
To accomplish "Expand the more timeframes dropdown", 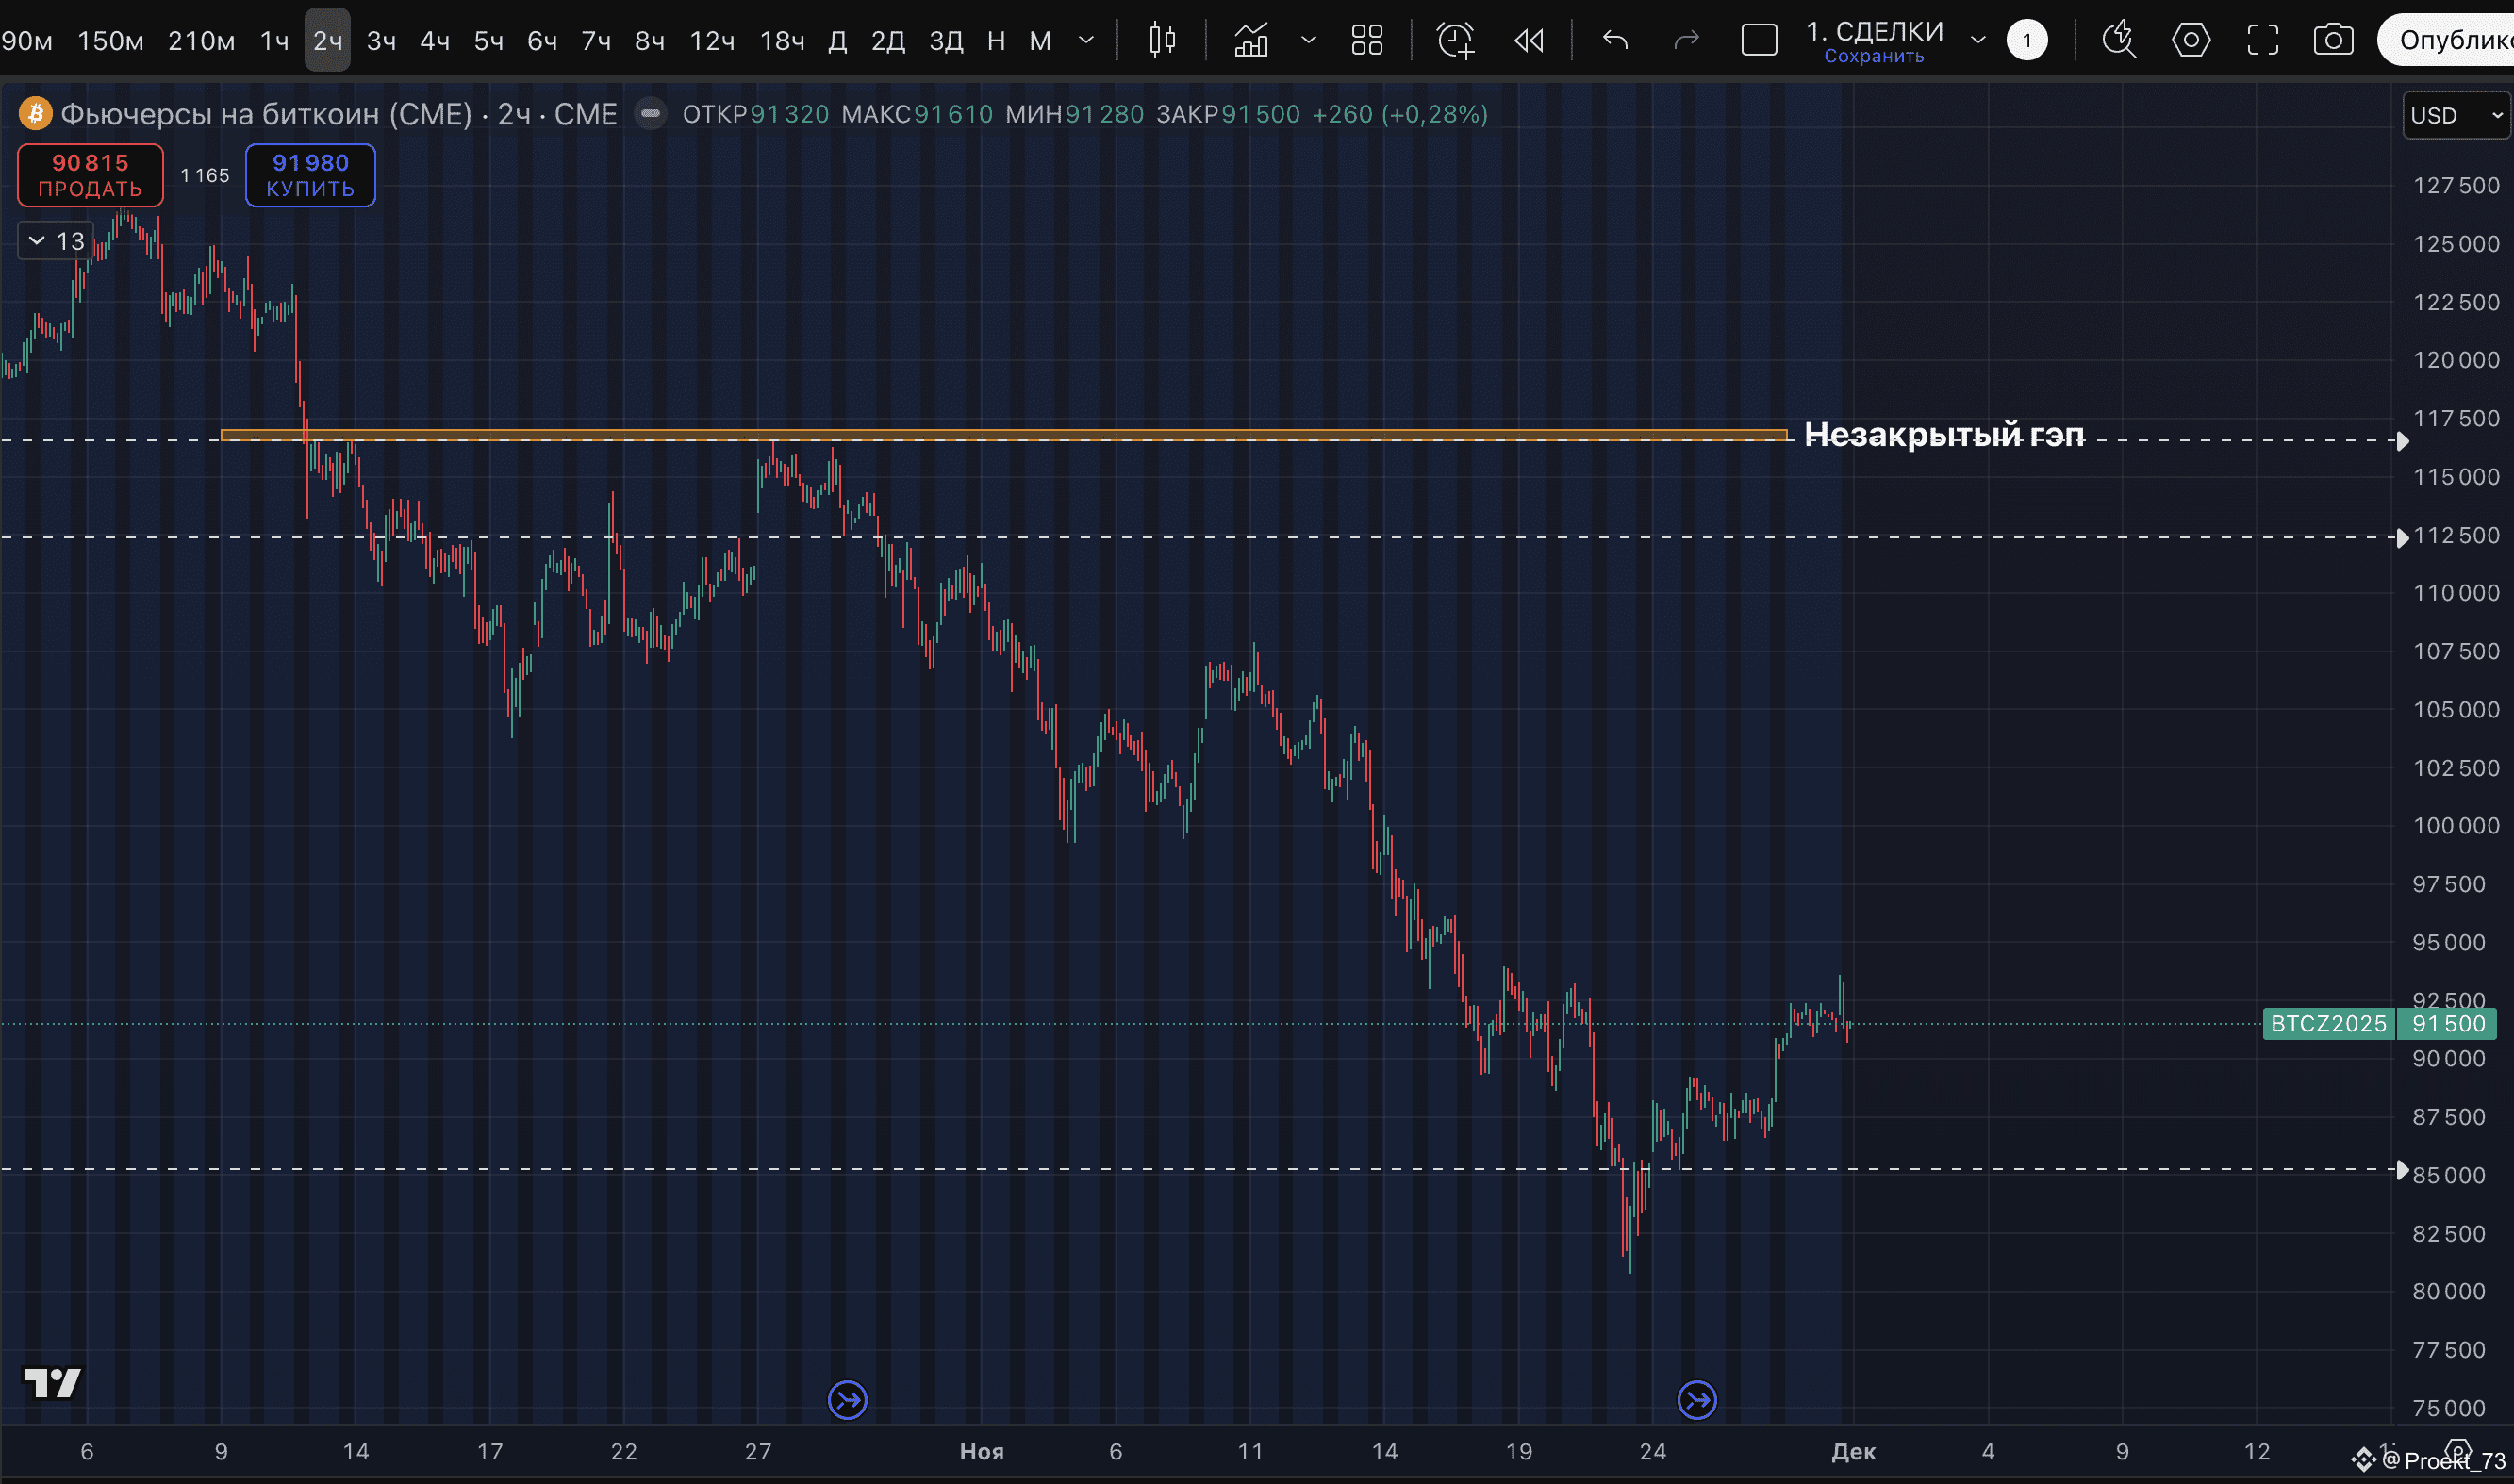I will coord(1086,40).
